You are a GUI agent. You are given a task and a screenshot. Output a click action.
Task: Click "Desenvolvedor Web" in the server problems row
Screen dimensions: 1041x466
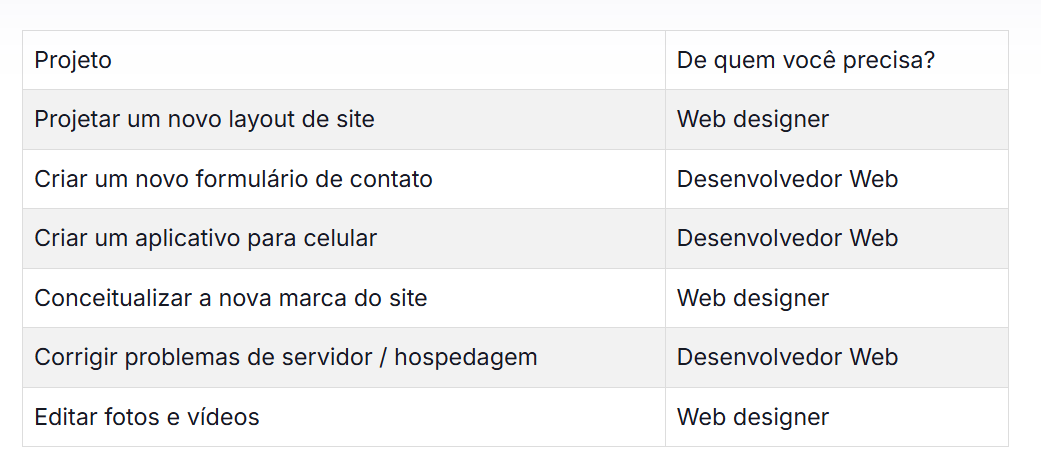pyautogui.click(x=787, y=358)
